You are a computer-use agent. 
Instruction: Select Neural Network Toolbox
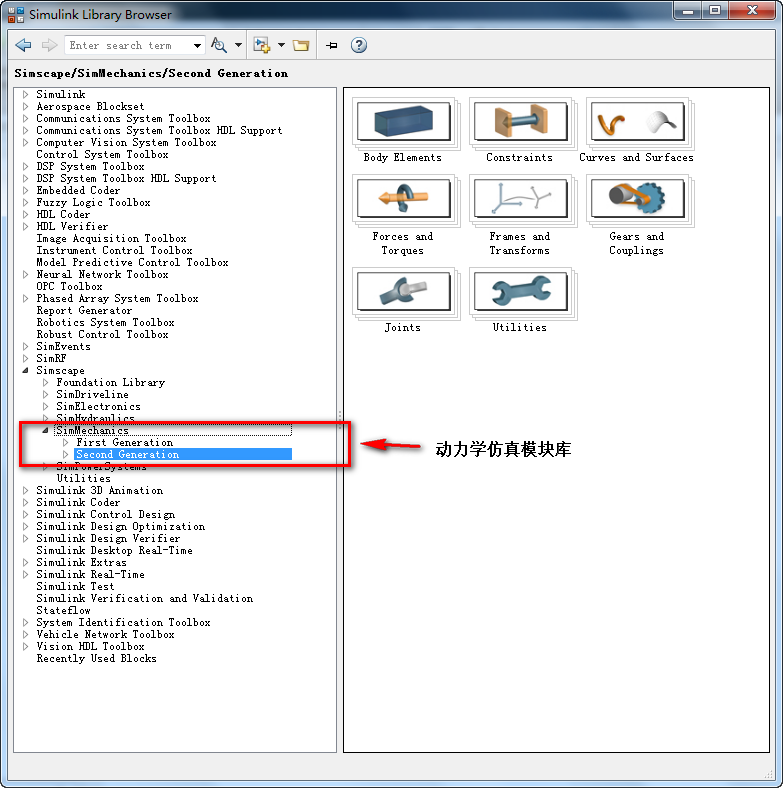click(x=103, y=274)
